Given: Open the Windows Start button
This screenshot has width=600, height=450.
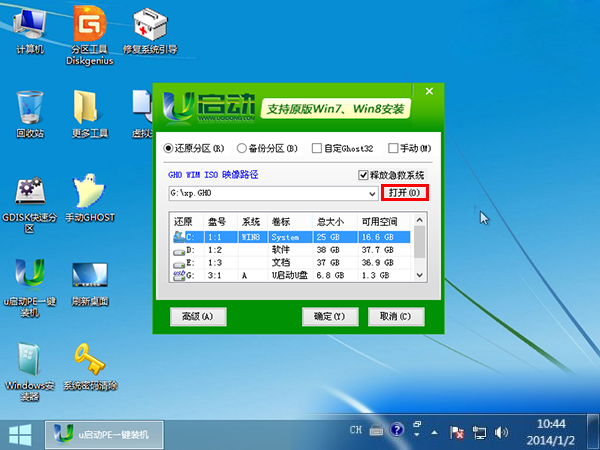Looking at the screenshot, I should coord(20,435).
